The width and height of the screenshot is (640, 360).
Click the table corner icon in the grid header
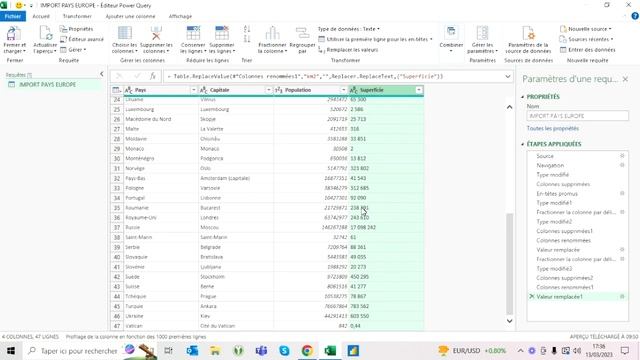click(x=116, y=90)
